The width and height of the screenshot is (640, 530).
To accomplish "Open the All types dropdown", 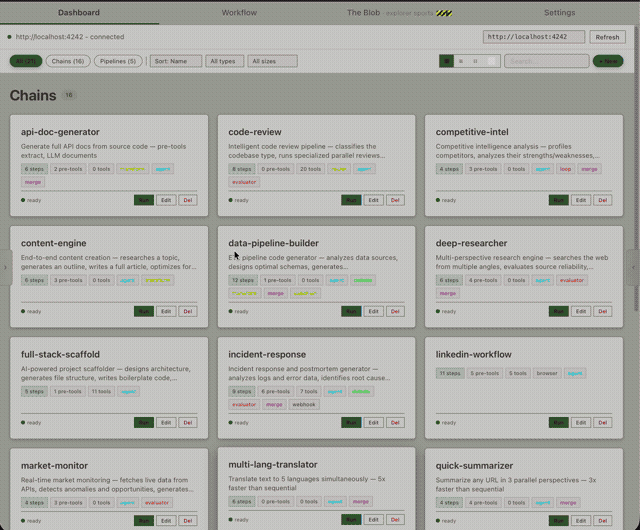I will click(224, 61).
